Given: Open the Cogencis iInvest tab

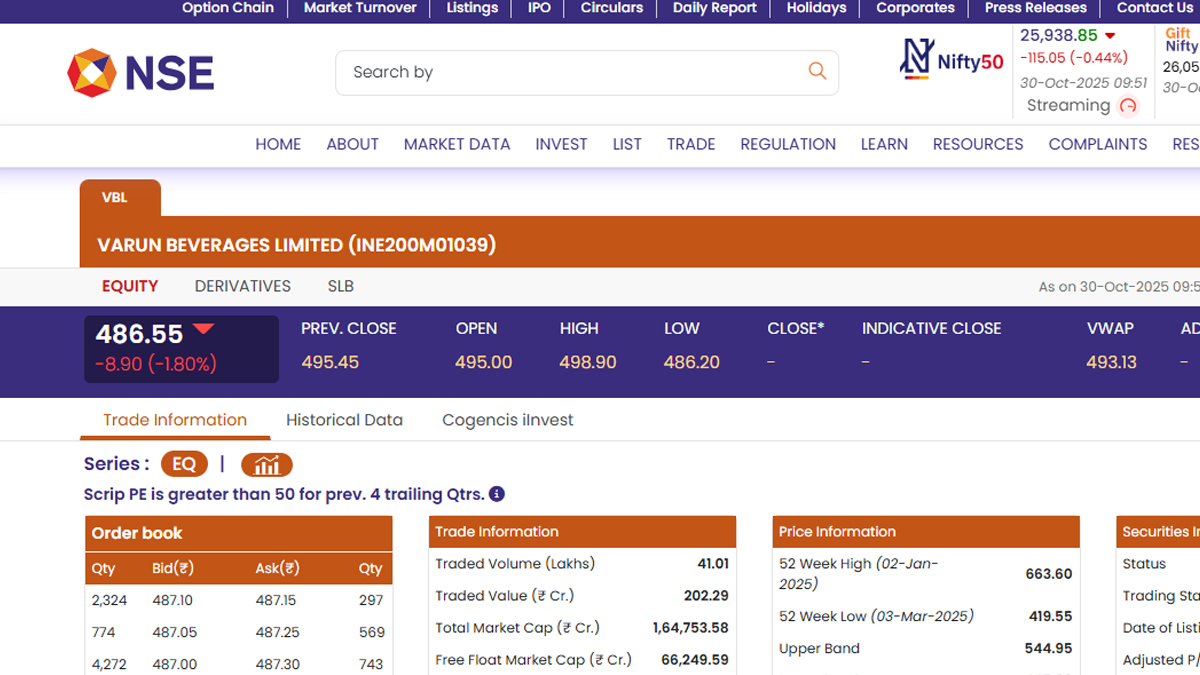Looking at the screenshot, I should point(508,420).
